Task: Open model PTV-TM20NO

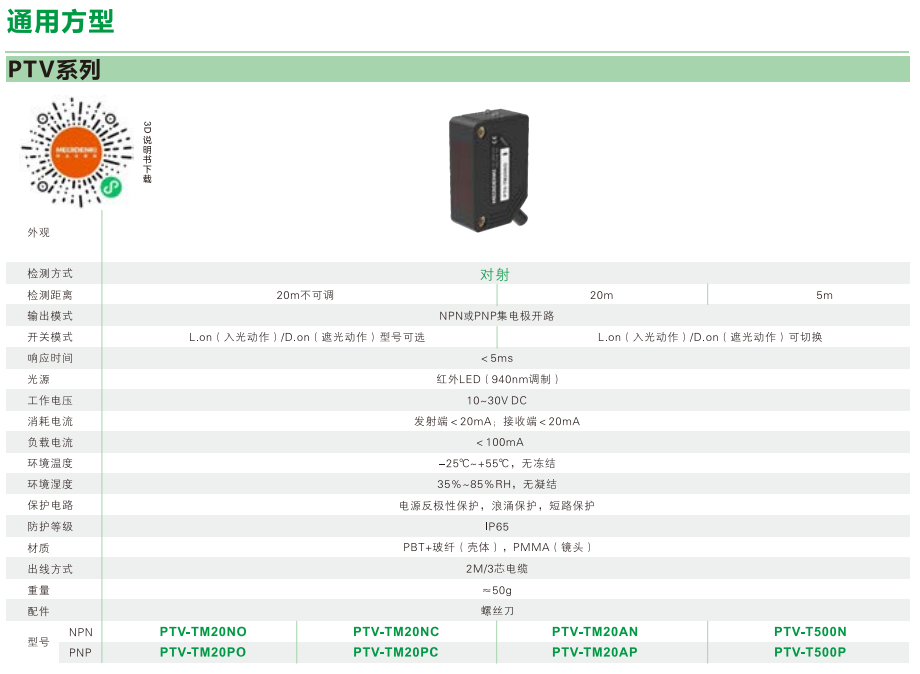Action: 203,631
